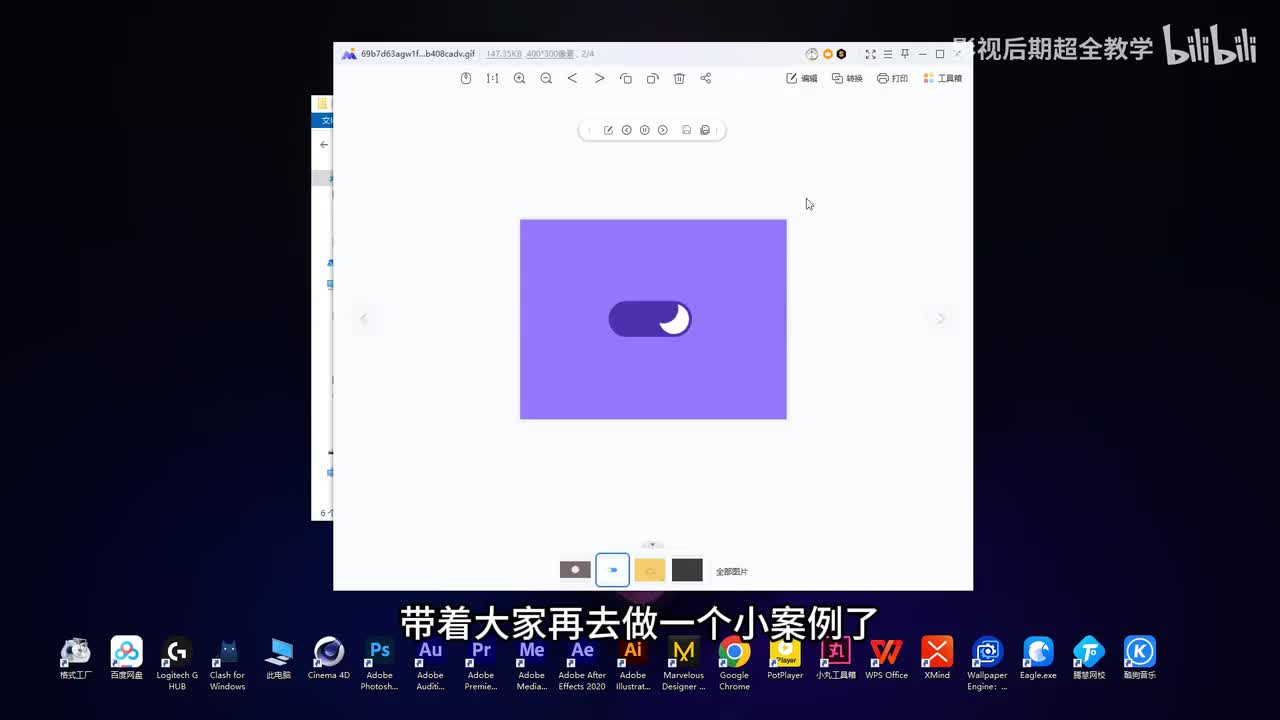
Task: Launch Wallpaper Engine shortcut
Action: pyautogui.click(x=987, y=664)
